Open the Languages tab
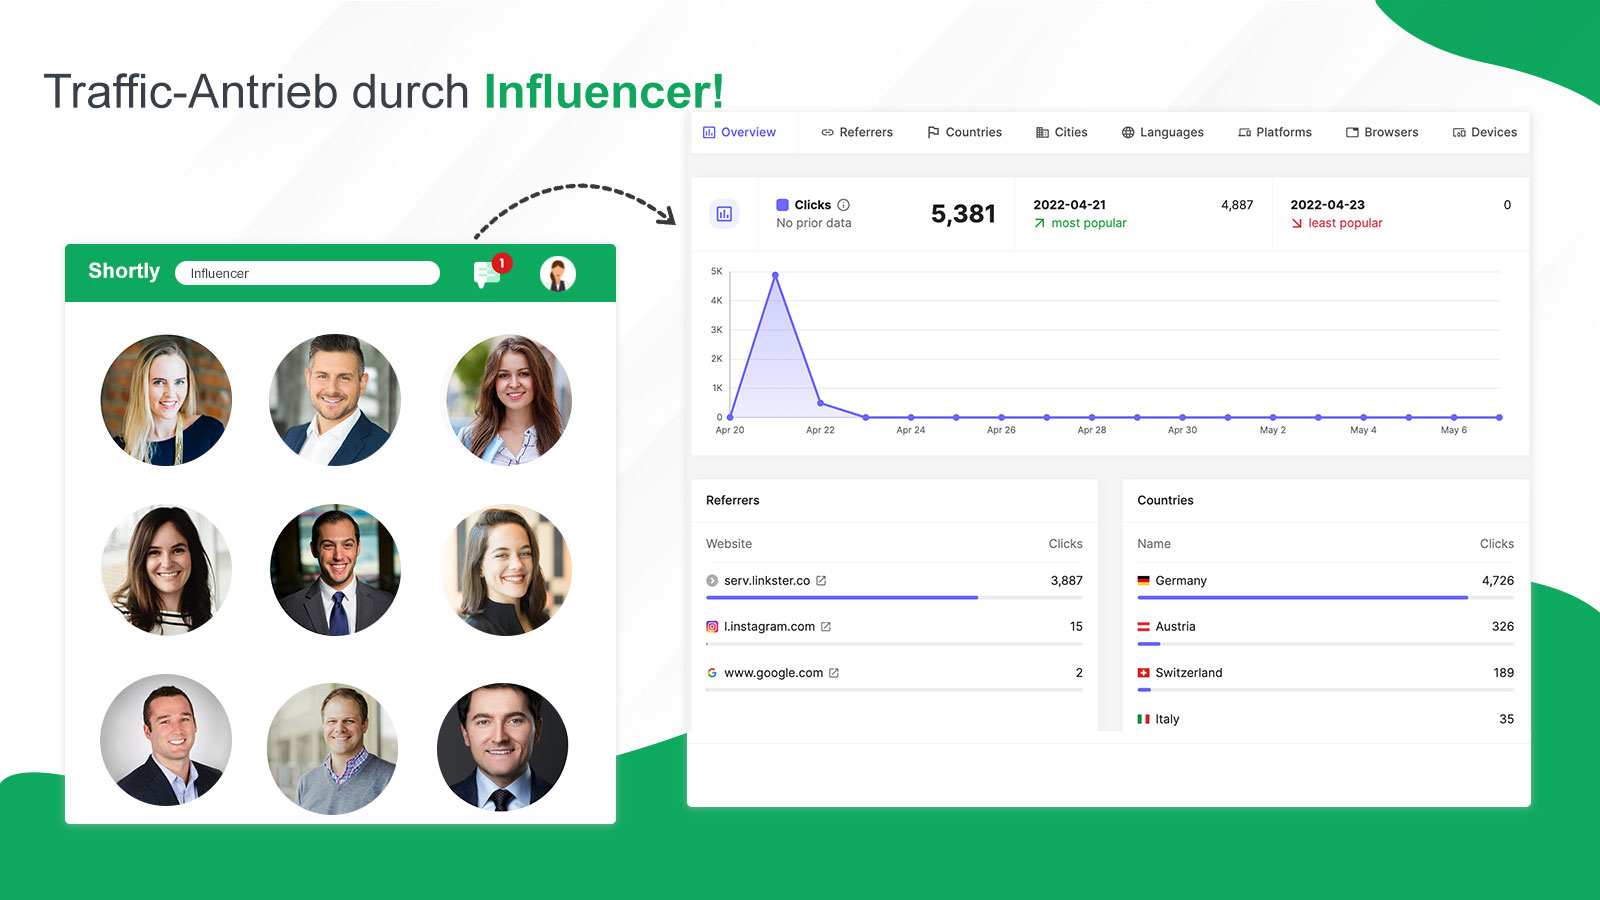 coord(1162,132)
